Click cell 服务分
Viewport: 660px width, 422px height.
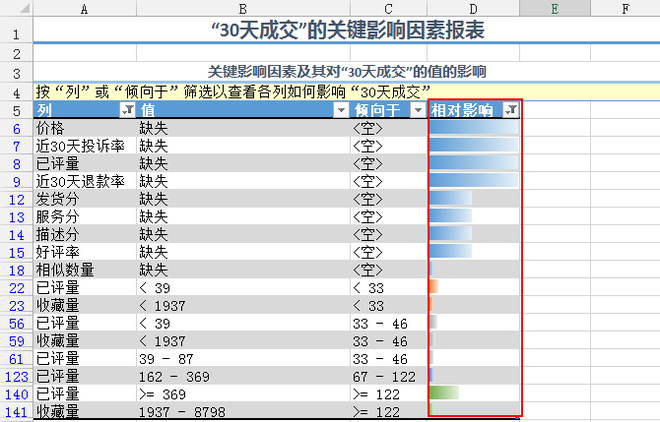pyautogui.click(x=85, y=216)
